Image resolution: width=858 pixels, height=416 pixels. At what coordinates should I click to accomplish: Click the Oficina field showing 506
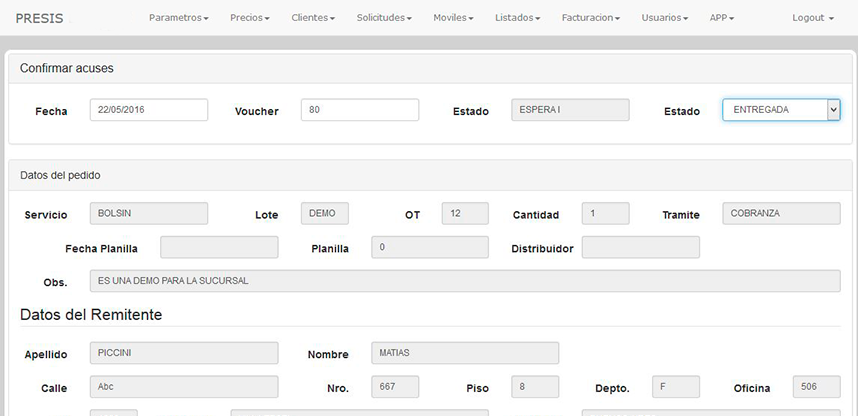(816, 387)
